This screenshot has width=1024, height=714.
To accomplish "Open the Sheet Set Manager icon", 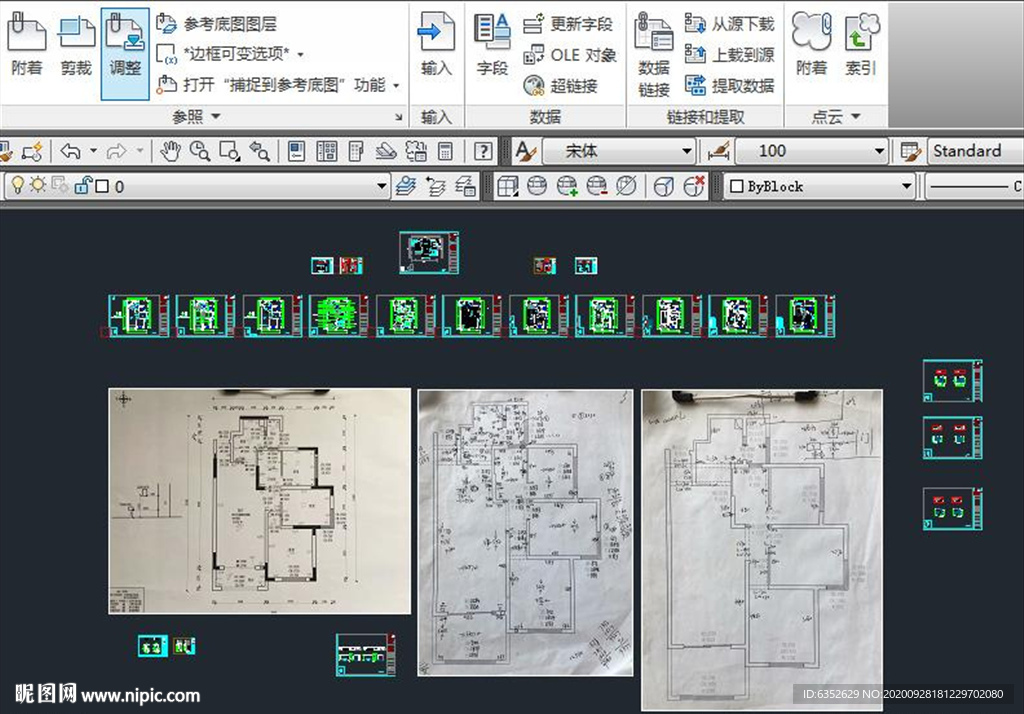I will tap(386, 152).
